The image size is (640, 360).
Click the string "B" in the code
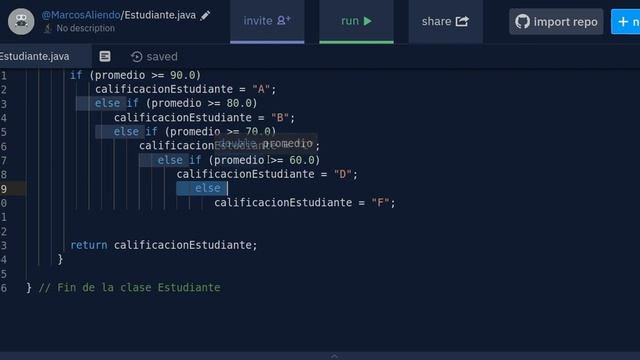coord(280,118)
